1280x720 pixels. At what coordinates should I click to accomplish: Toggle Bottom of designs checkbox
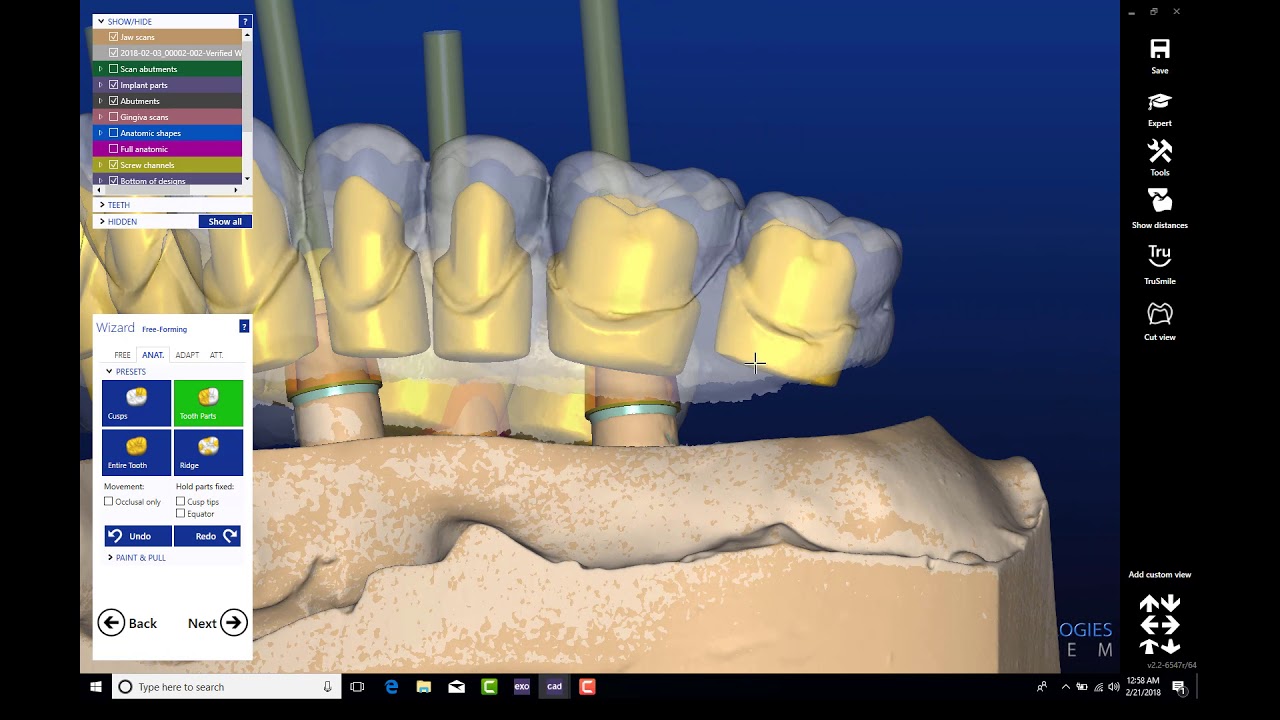(x=113, y=181)
